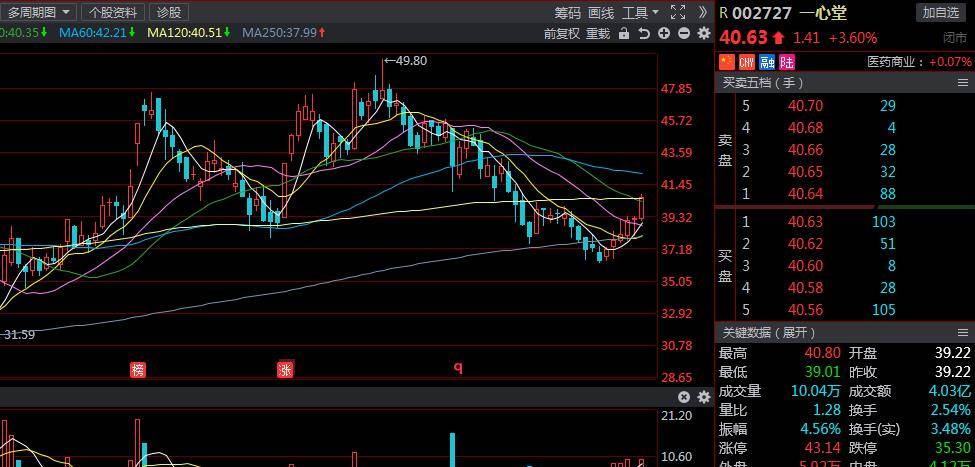The width and height of the screenshot is (975, 467).
Task: Open the 买卖五档 panel menu icon
Action: pyautogui.click(x=824, y=83)
